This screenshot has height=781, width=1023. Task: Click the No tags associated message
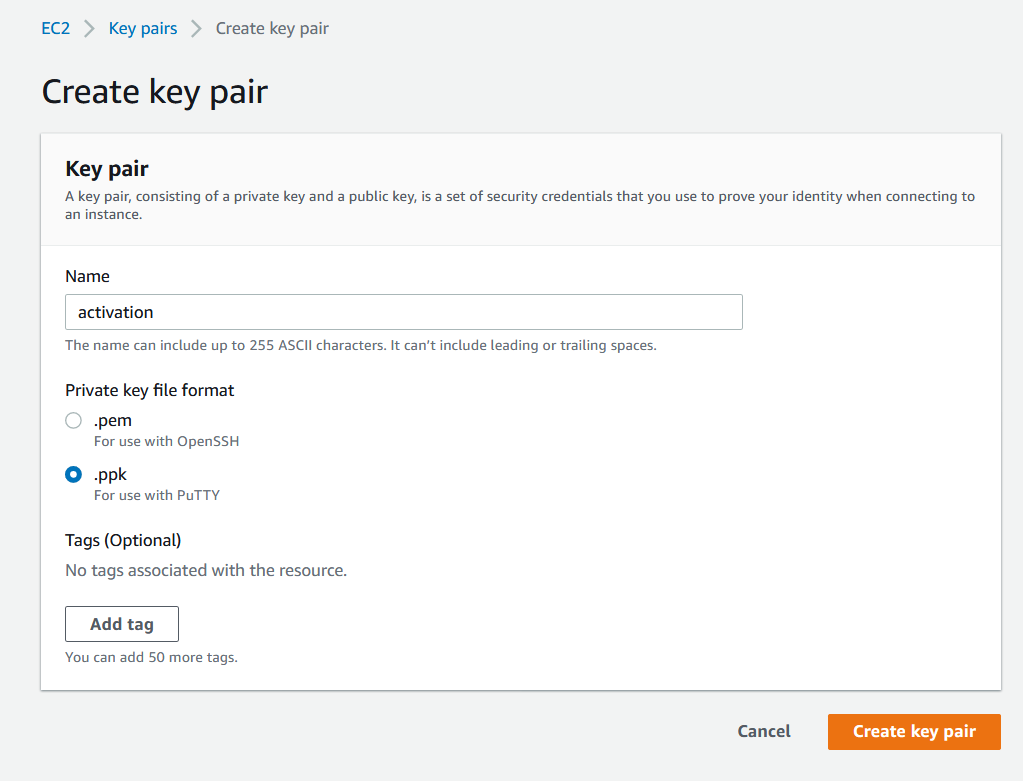click(206, 570)
